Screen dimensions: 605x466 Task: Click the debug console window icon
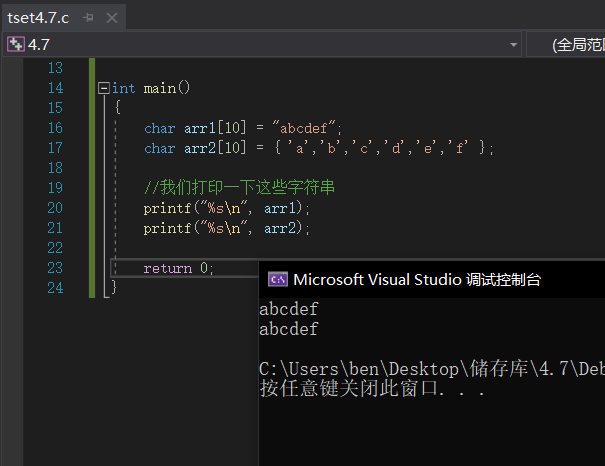click(278, 280)
